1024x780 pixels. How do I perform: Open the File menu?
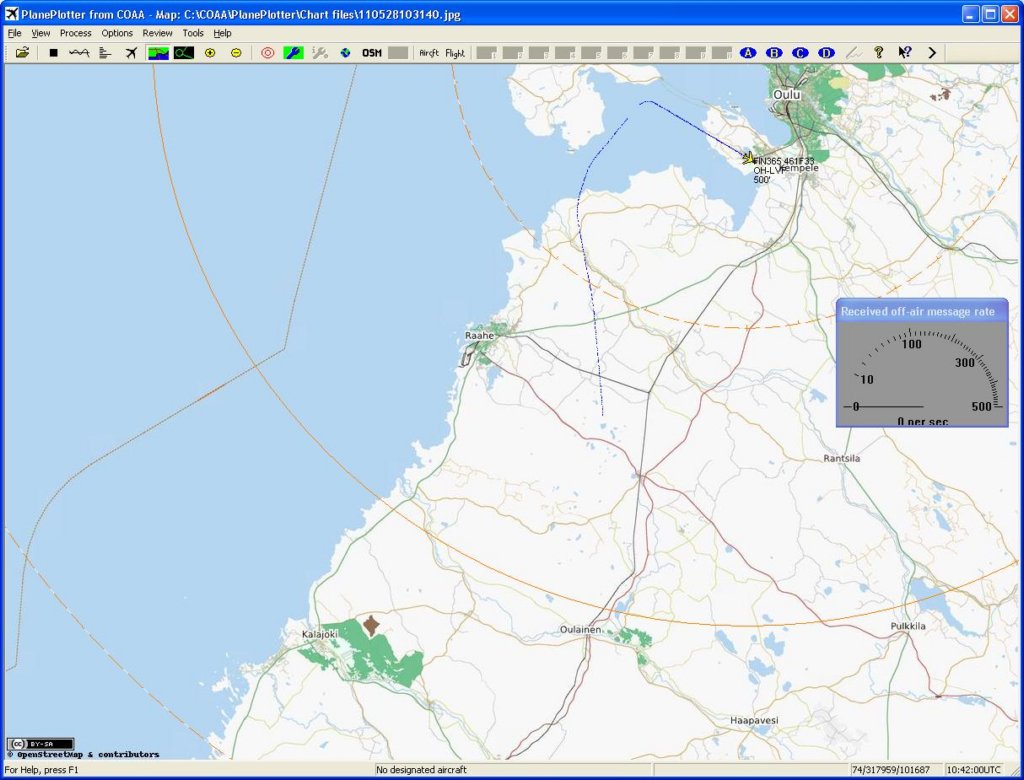coord(14,33)
